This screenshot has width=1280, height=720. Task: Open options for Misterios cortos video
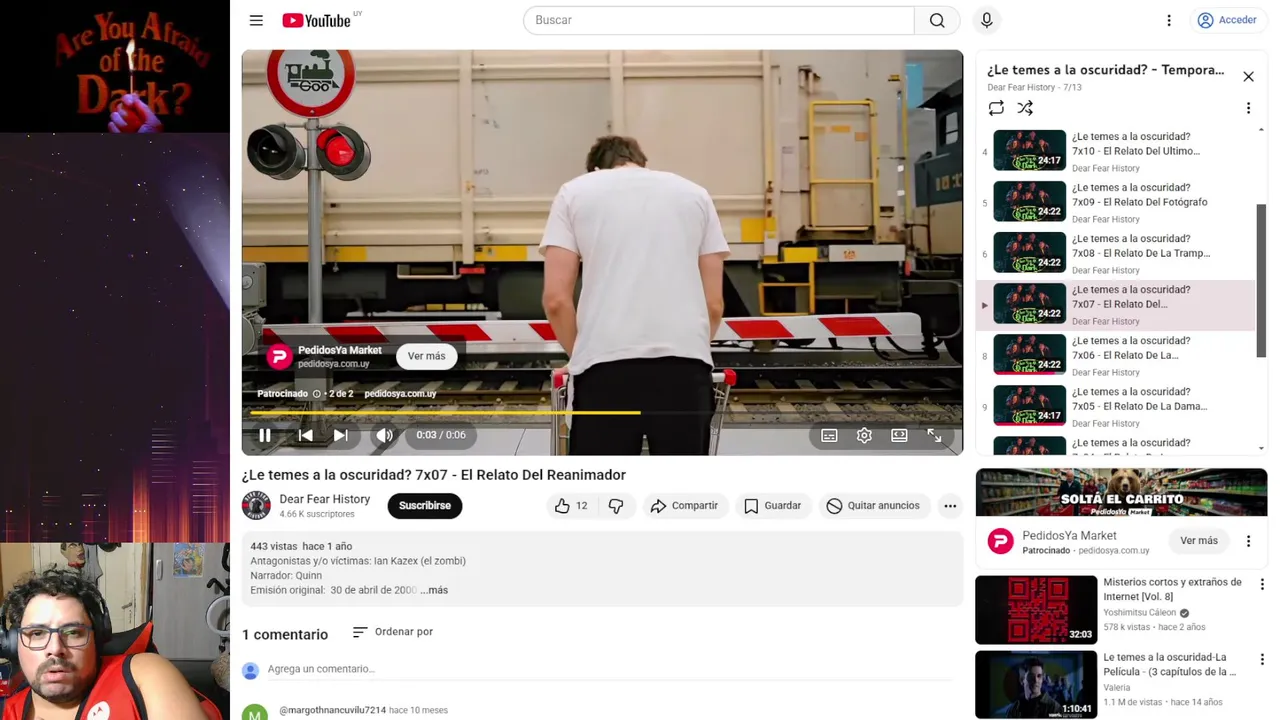1262,585
